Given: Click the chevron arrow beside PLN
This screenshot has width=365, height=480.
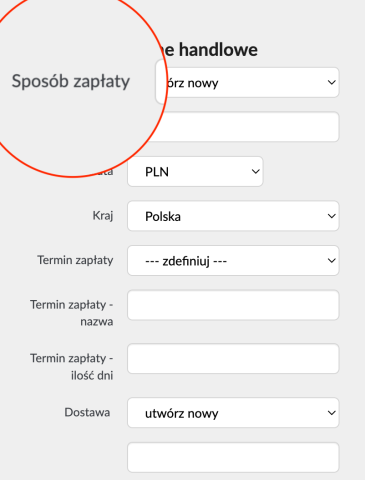Looking at the screenshot, I should point(255,172).
